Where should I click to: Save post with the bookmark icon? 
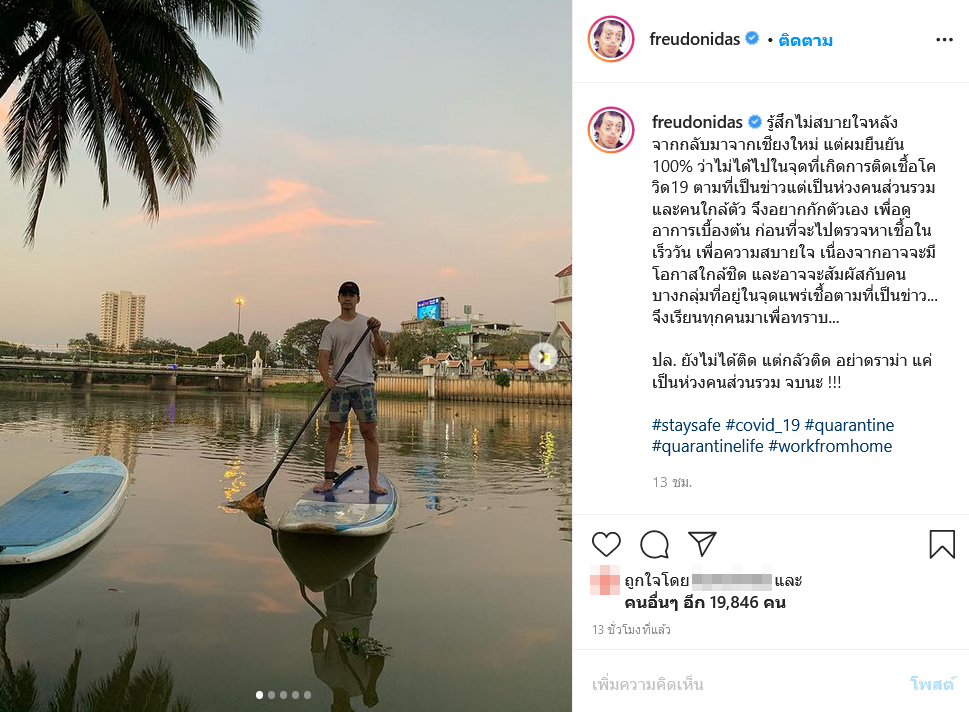point(941,544)
